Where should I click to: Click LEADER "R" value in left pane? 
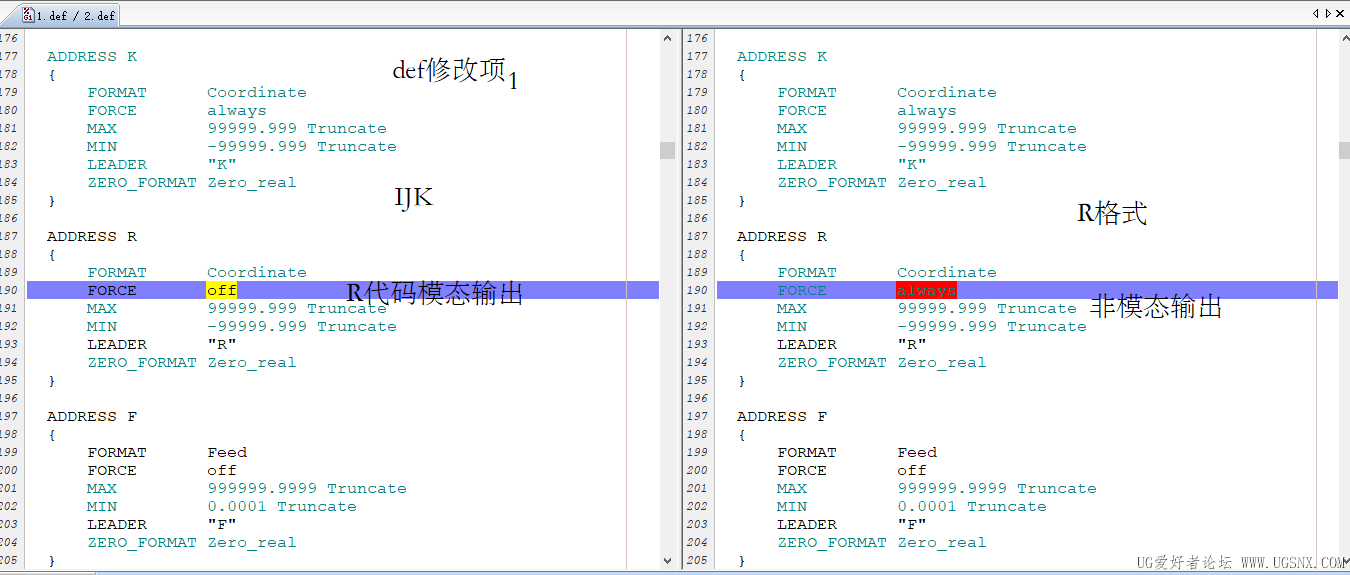click(x=222, y=345)
